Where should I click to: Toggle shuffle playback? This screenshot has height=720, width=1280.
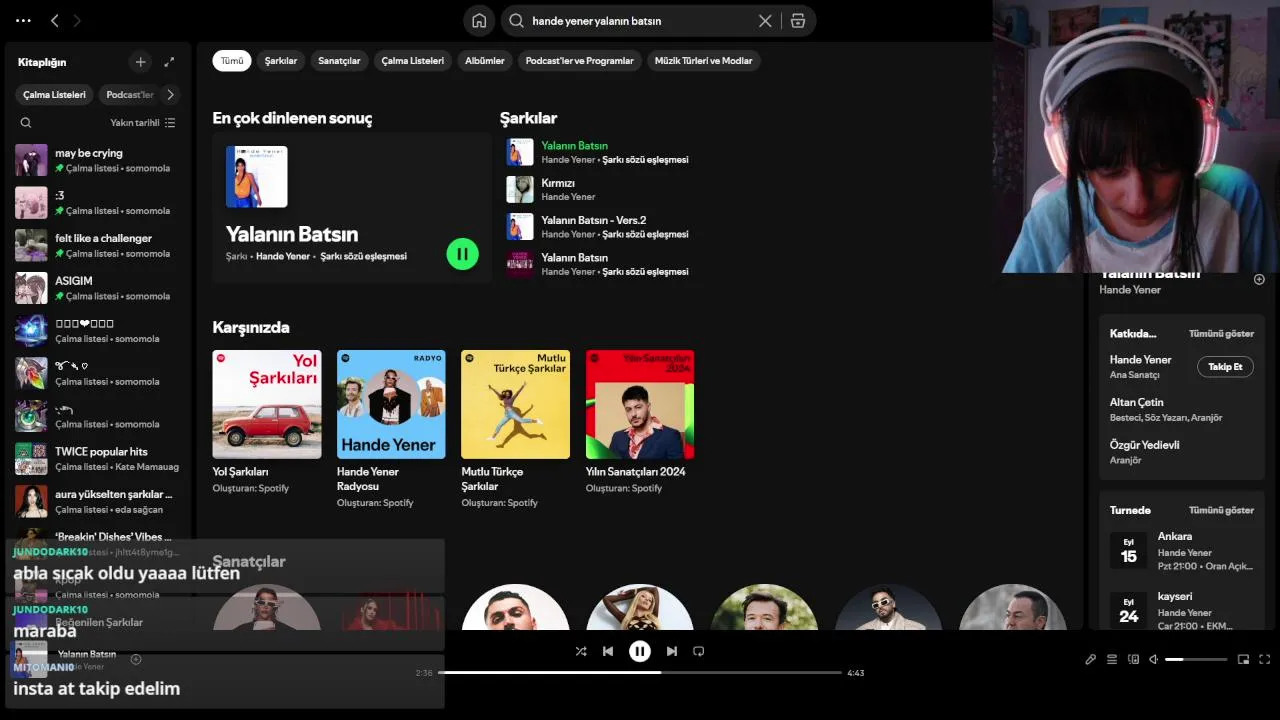click(x=581, y=651)
